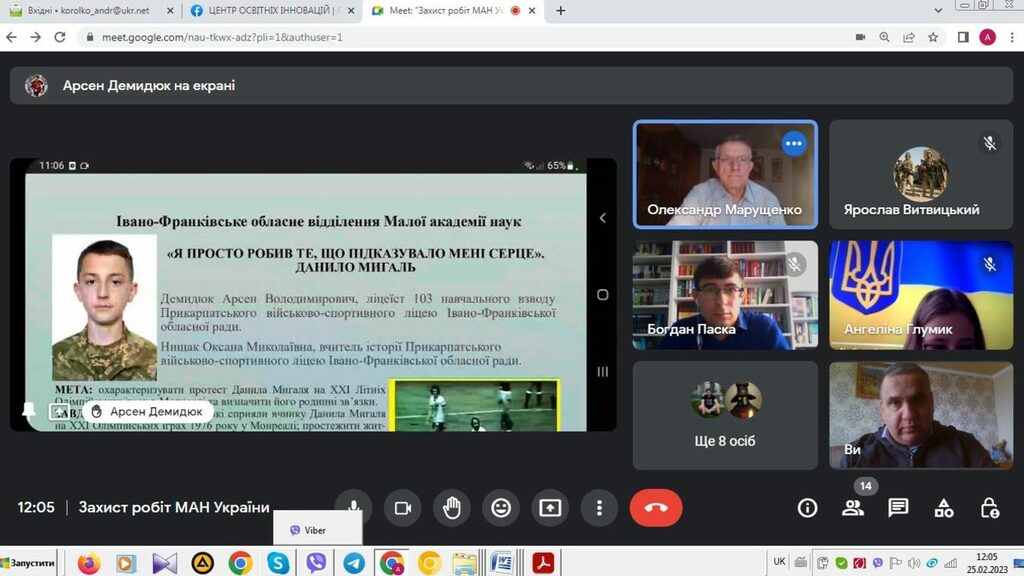Image resolution: width=1024 pixels, height=576 pixels.
Task: Toggle the camera in Meet controls
Action: coord(403,508)
